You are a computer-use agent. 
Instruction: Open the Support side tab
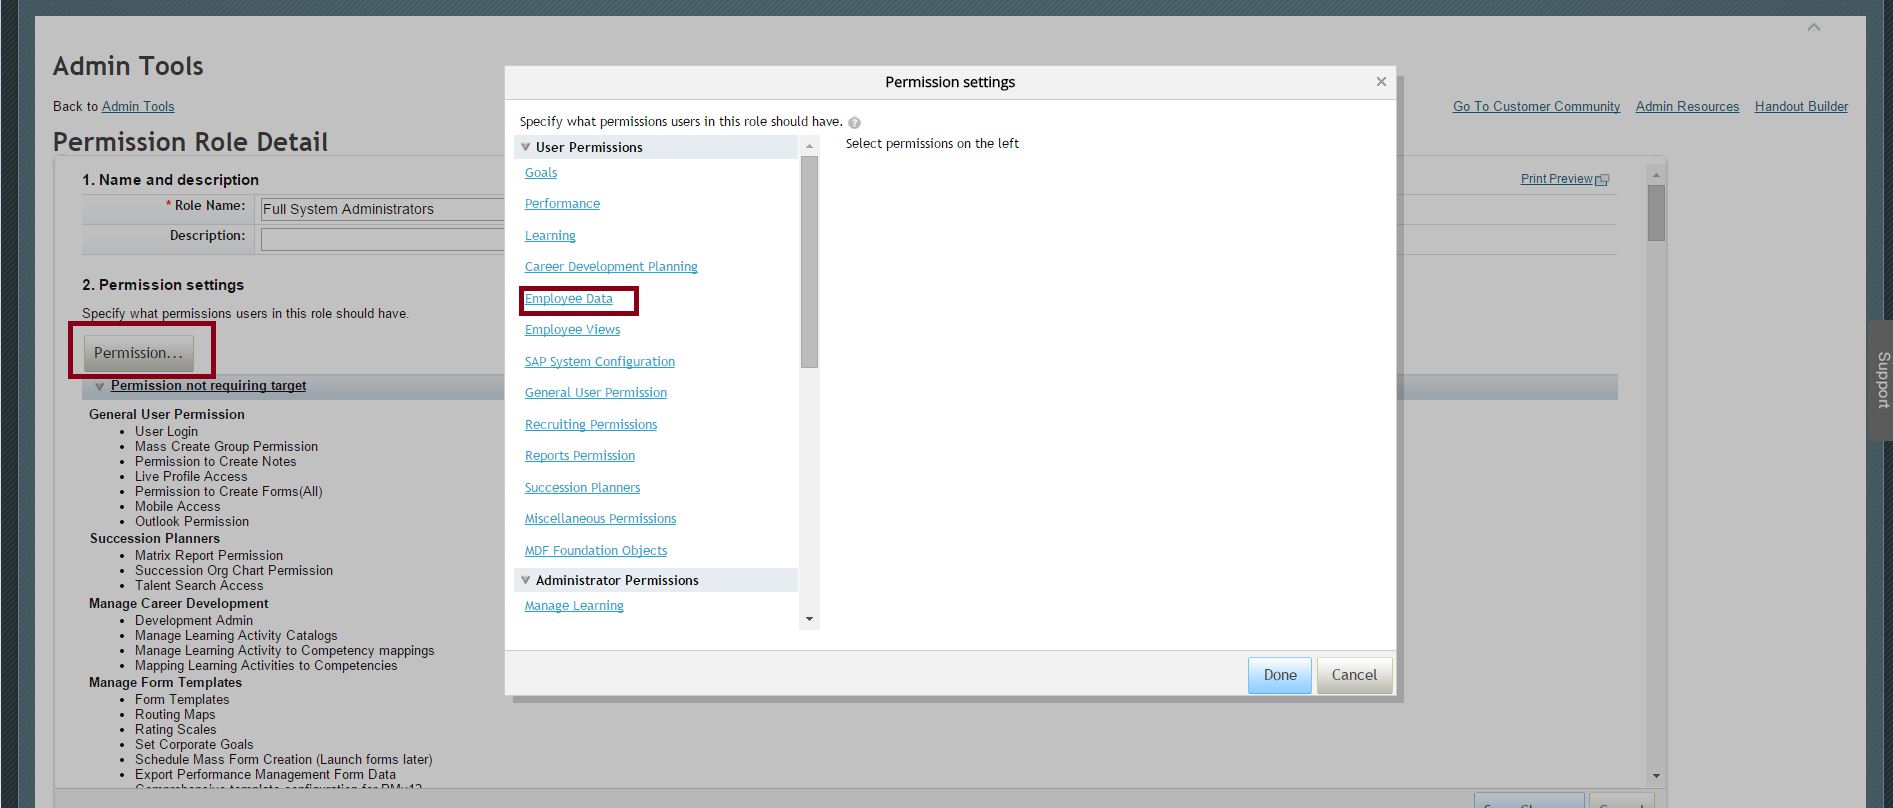tap(1881, 380)
